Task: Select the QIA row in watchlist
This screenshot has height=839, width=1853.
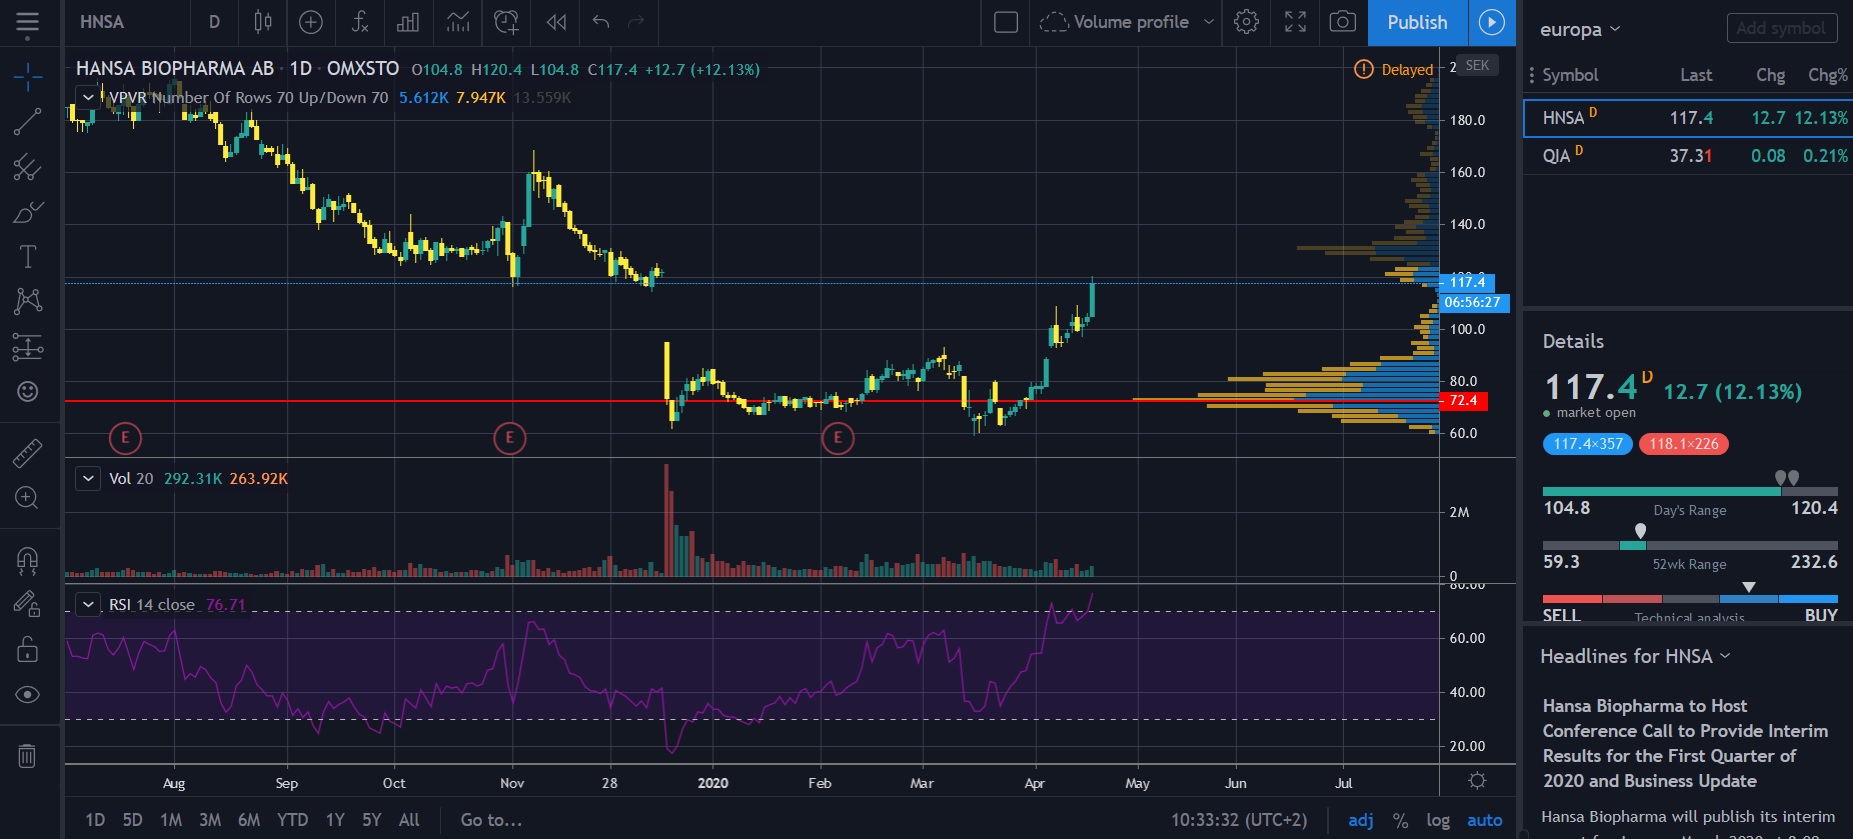Action: [1688, 156]
